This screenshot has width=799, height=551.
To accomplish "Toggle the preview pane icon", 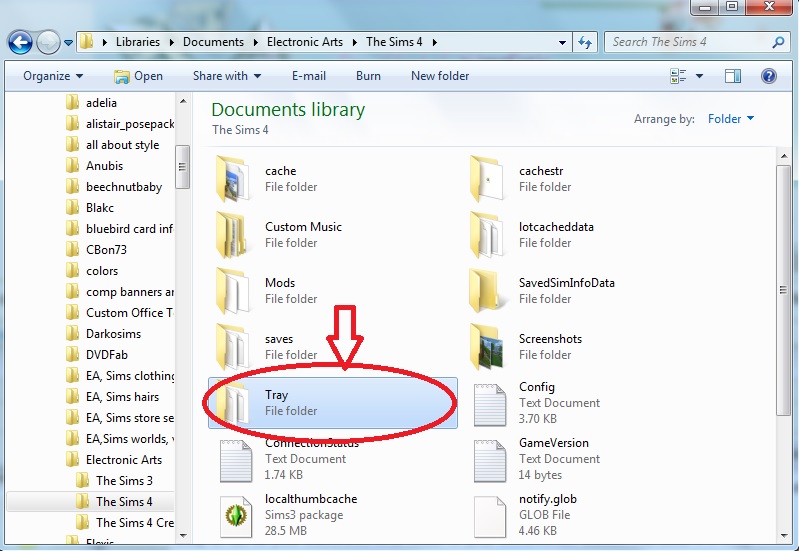I will [x=733, y=76].
